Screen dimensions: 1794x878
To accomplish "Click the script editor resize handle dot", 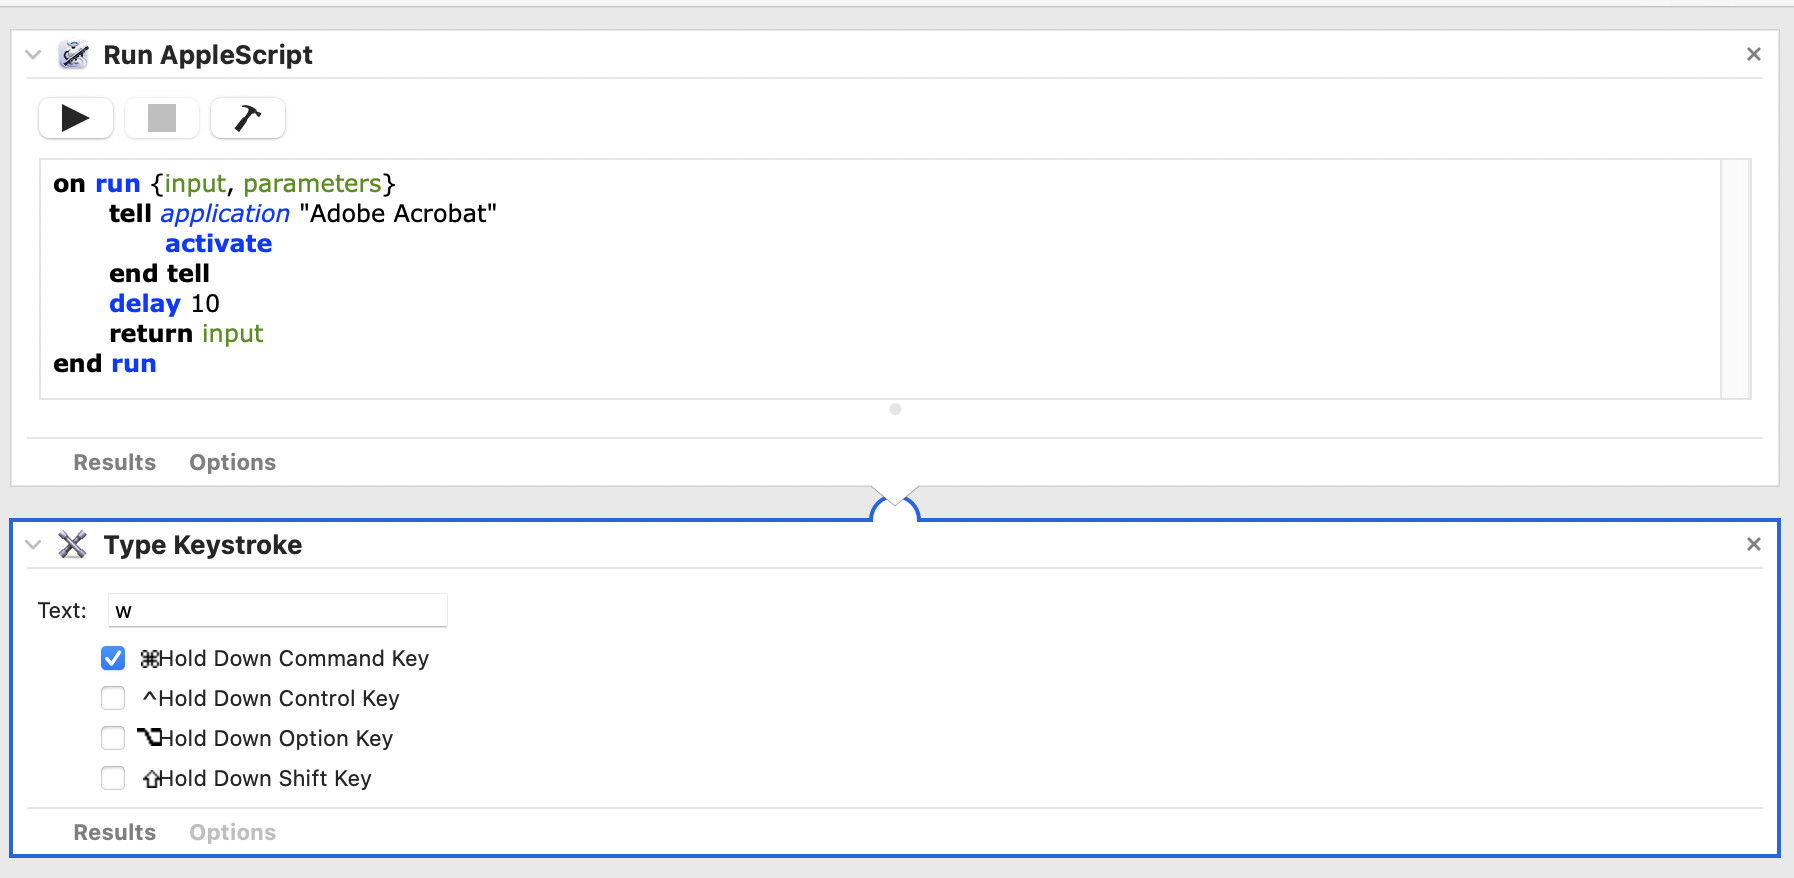I will [895, 409].
